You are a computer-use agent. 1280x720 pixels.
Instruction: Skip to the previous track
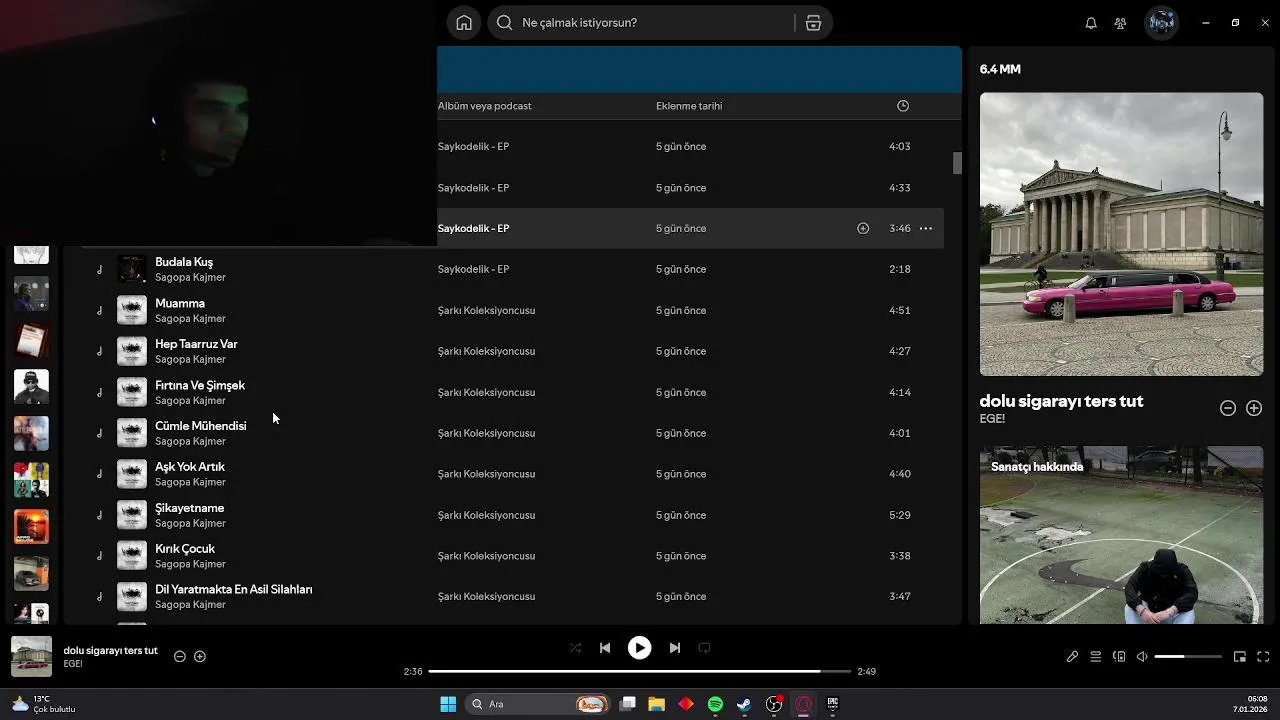tap(605, 648)
